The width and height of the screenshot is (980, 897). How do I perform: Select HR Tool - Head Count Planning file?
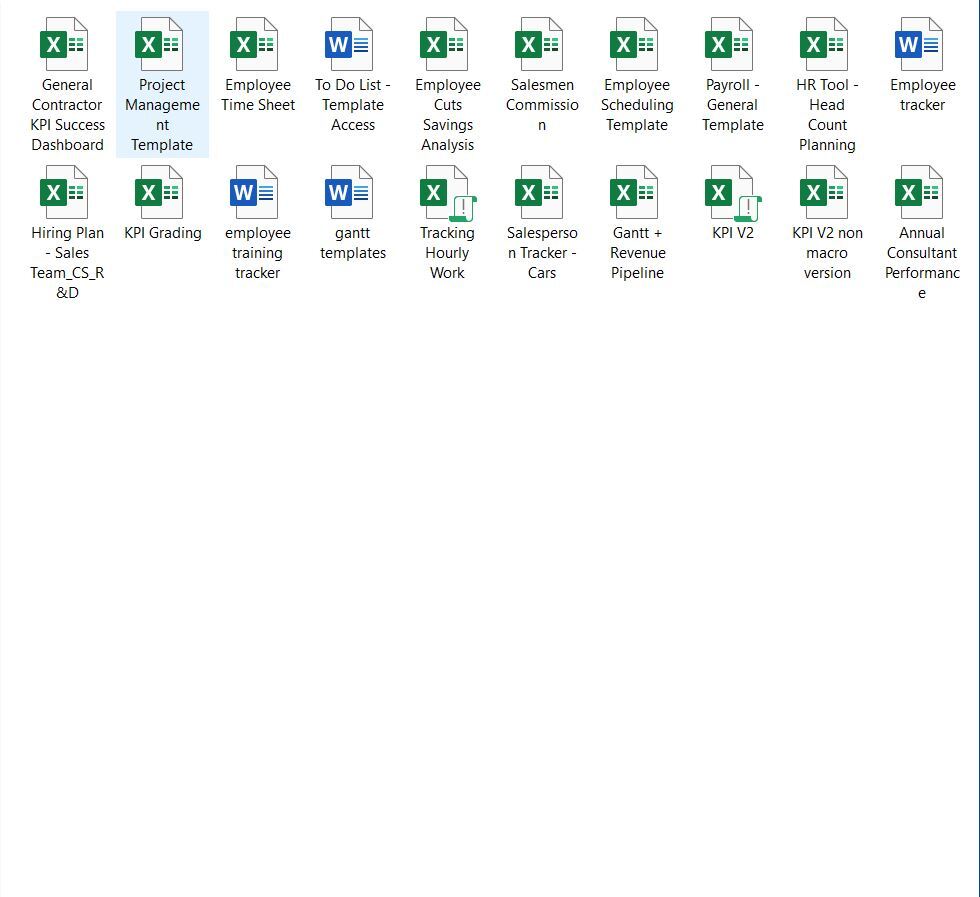[x=827, y=45]
